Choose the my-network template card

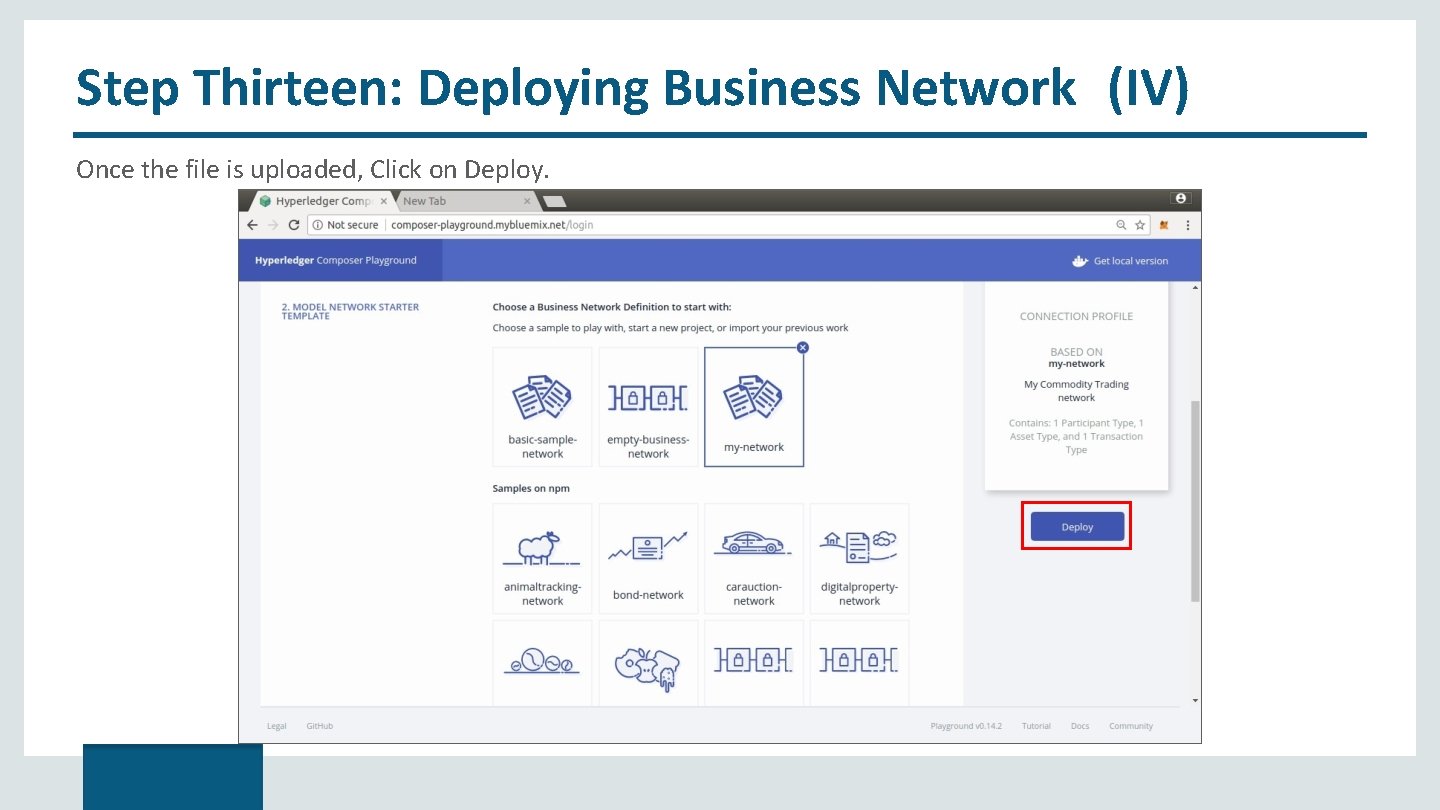[754, 407]
